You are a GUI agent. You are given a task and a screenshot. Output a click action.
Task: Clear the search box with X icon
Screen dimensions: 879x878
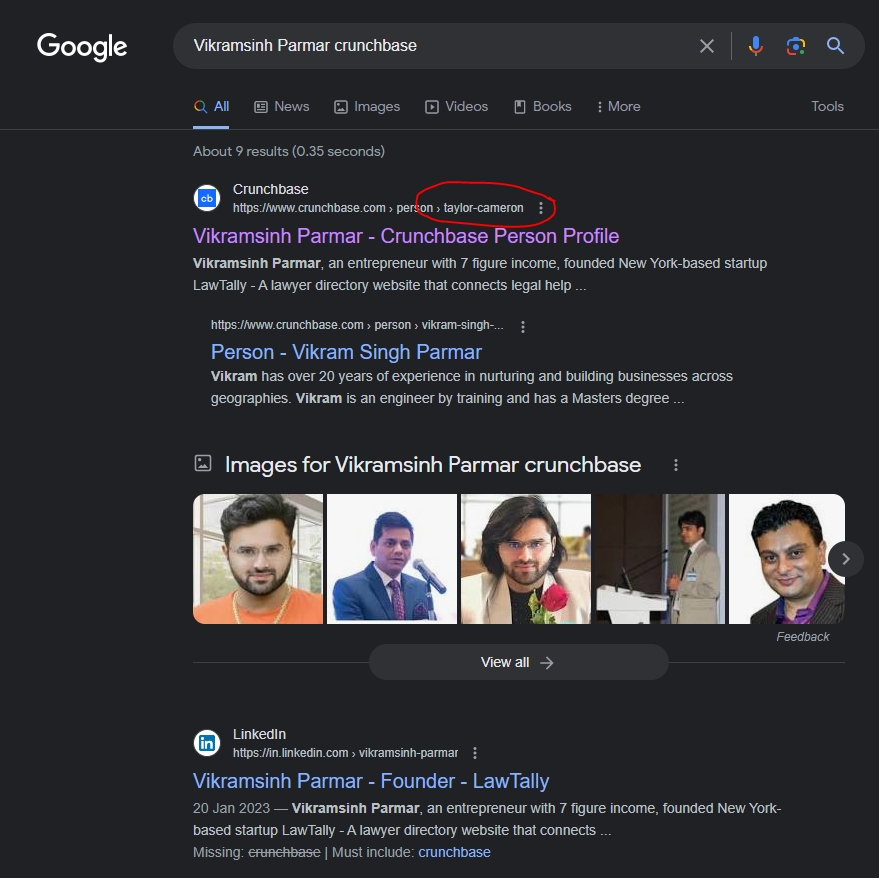(707, 46)
